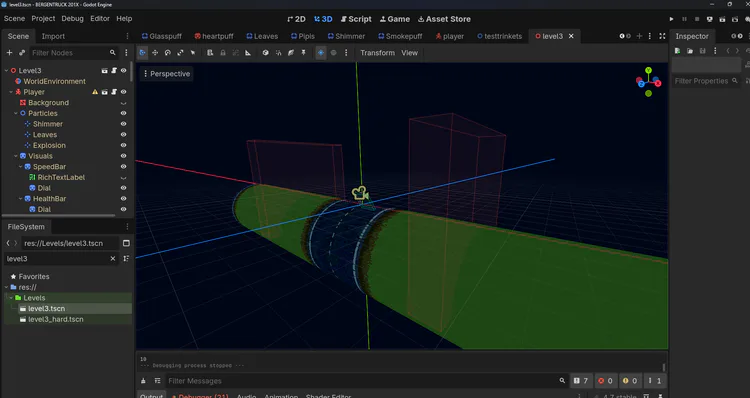Toggle visibility of Explosion node
The width and height of the screenshot is (750, 398).
123,145
